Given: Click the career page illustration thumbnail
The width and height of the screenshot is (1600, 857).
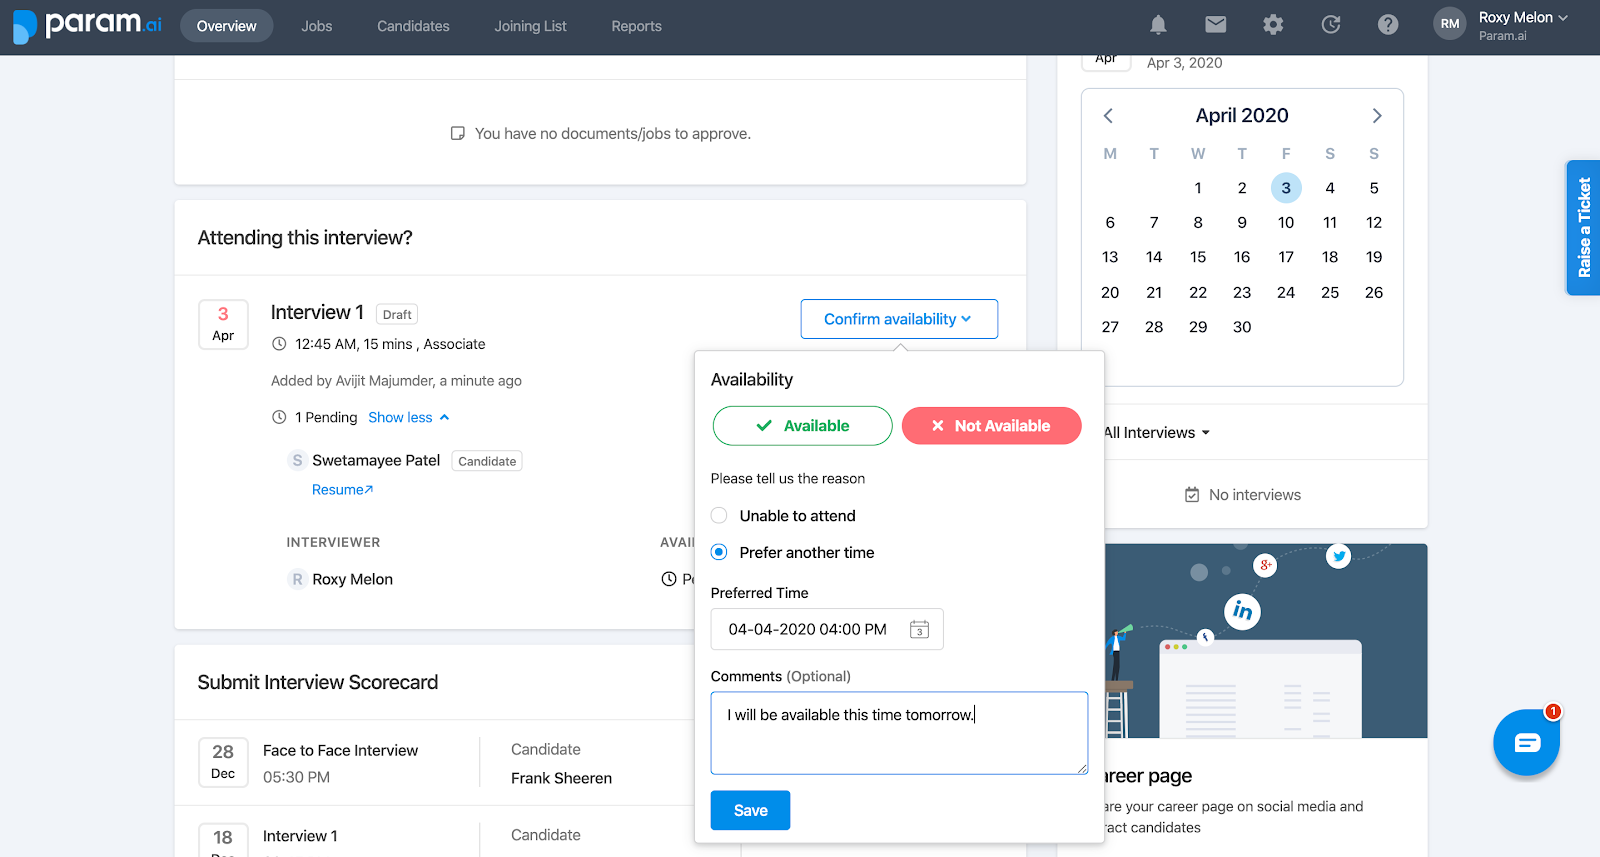Looking at the screenshot, I should (1266, 641).
